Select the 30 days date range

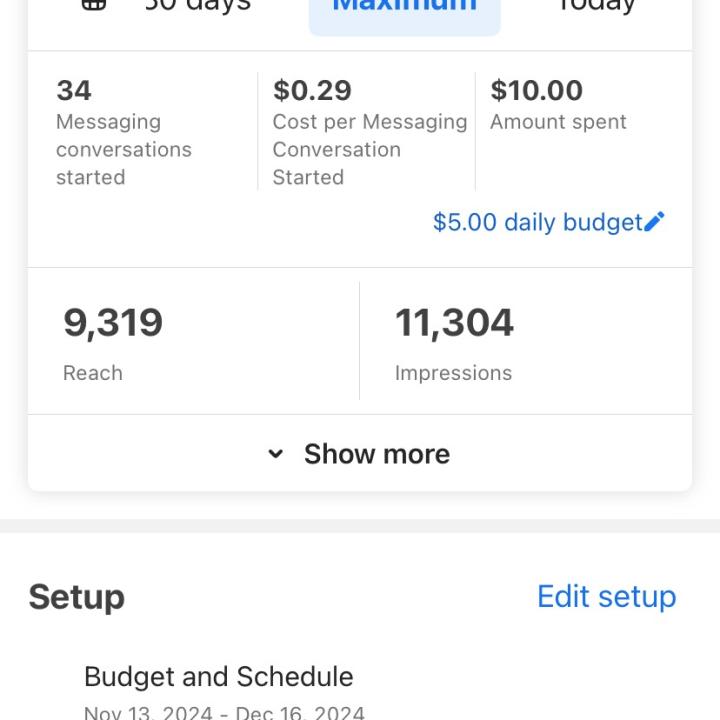click(198, 6)
